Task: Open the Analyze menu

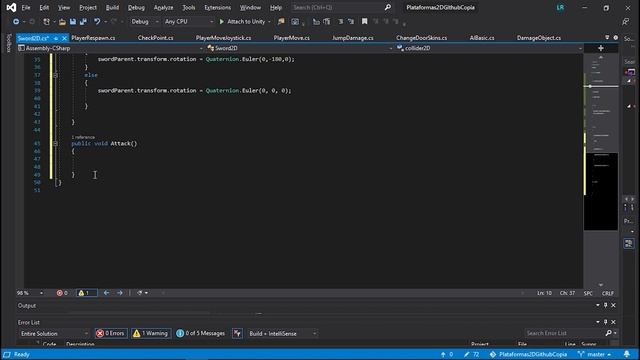Action: (163, 7)
